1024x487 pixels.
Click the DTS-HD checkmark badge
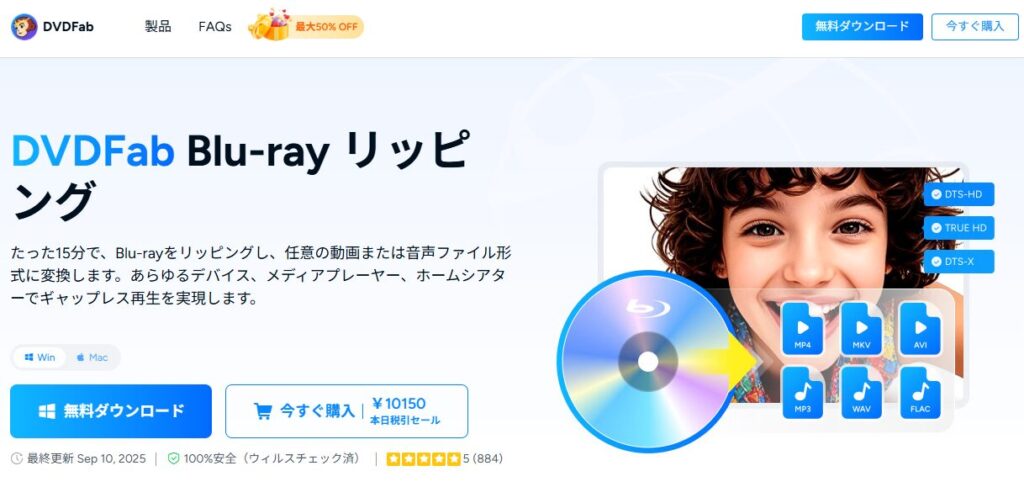coord(959,194)
